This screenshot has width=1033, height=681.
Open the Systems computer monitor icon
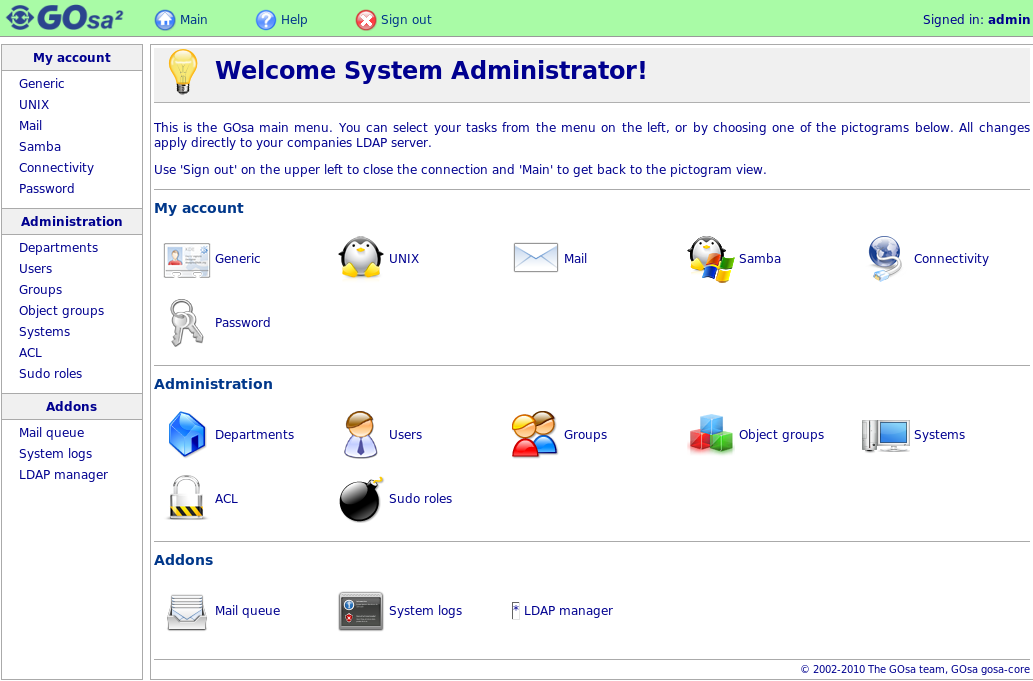click(885, 435)
